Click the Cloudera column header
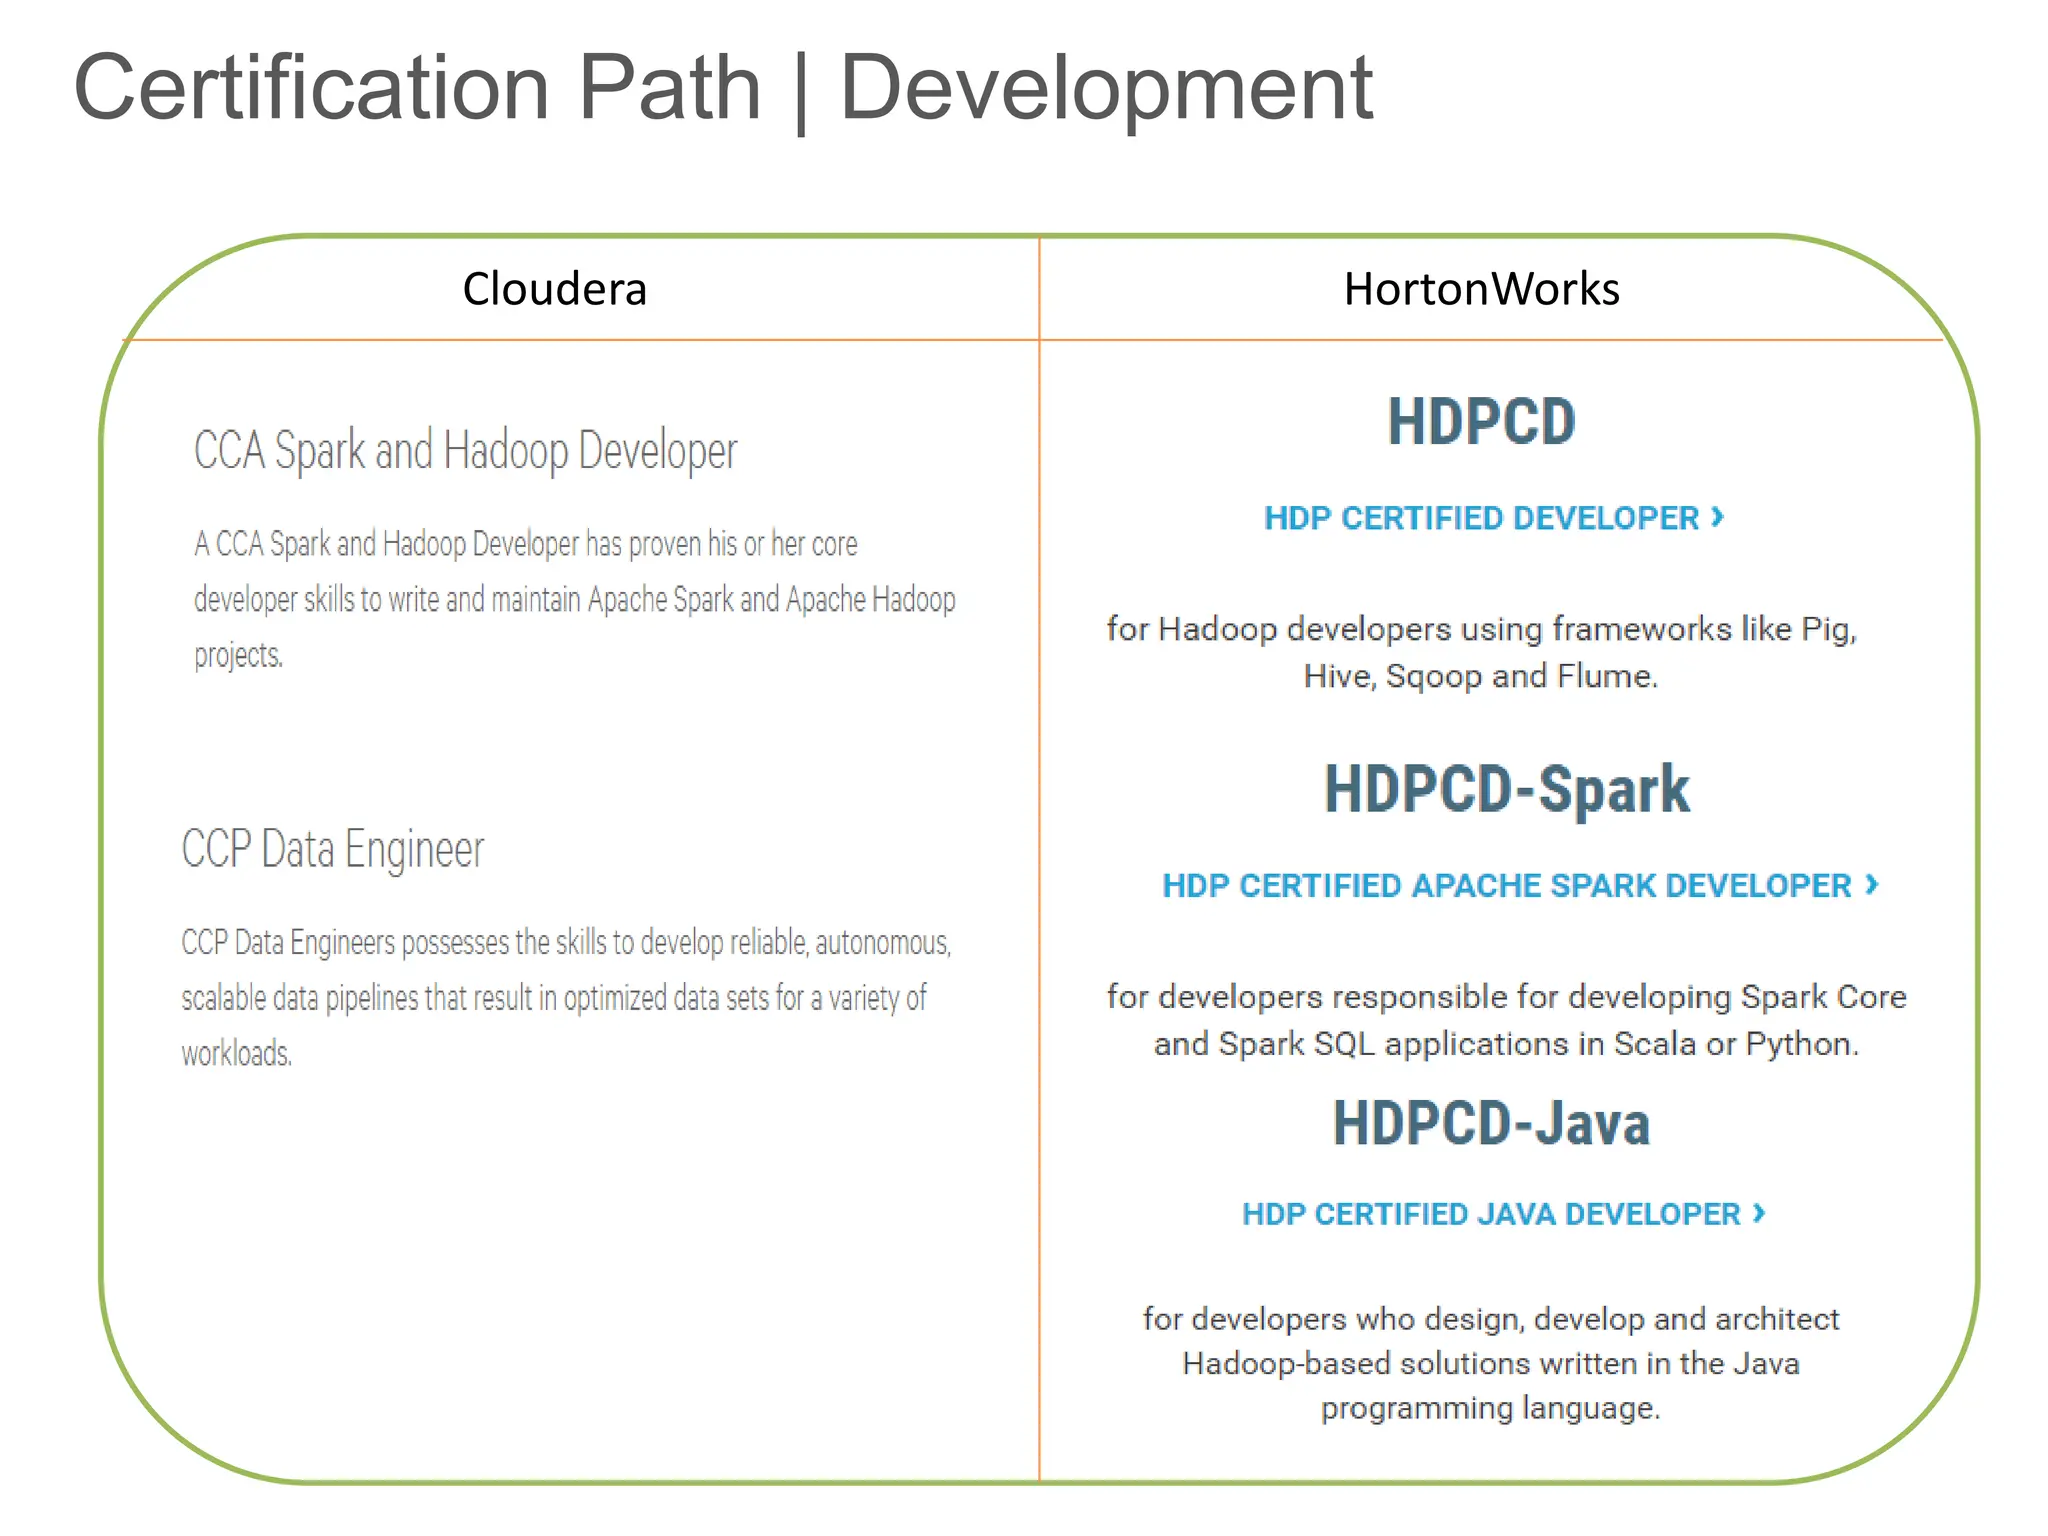Viewport: 2048px width, 1536px height. point(555,289)
